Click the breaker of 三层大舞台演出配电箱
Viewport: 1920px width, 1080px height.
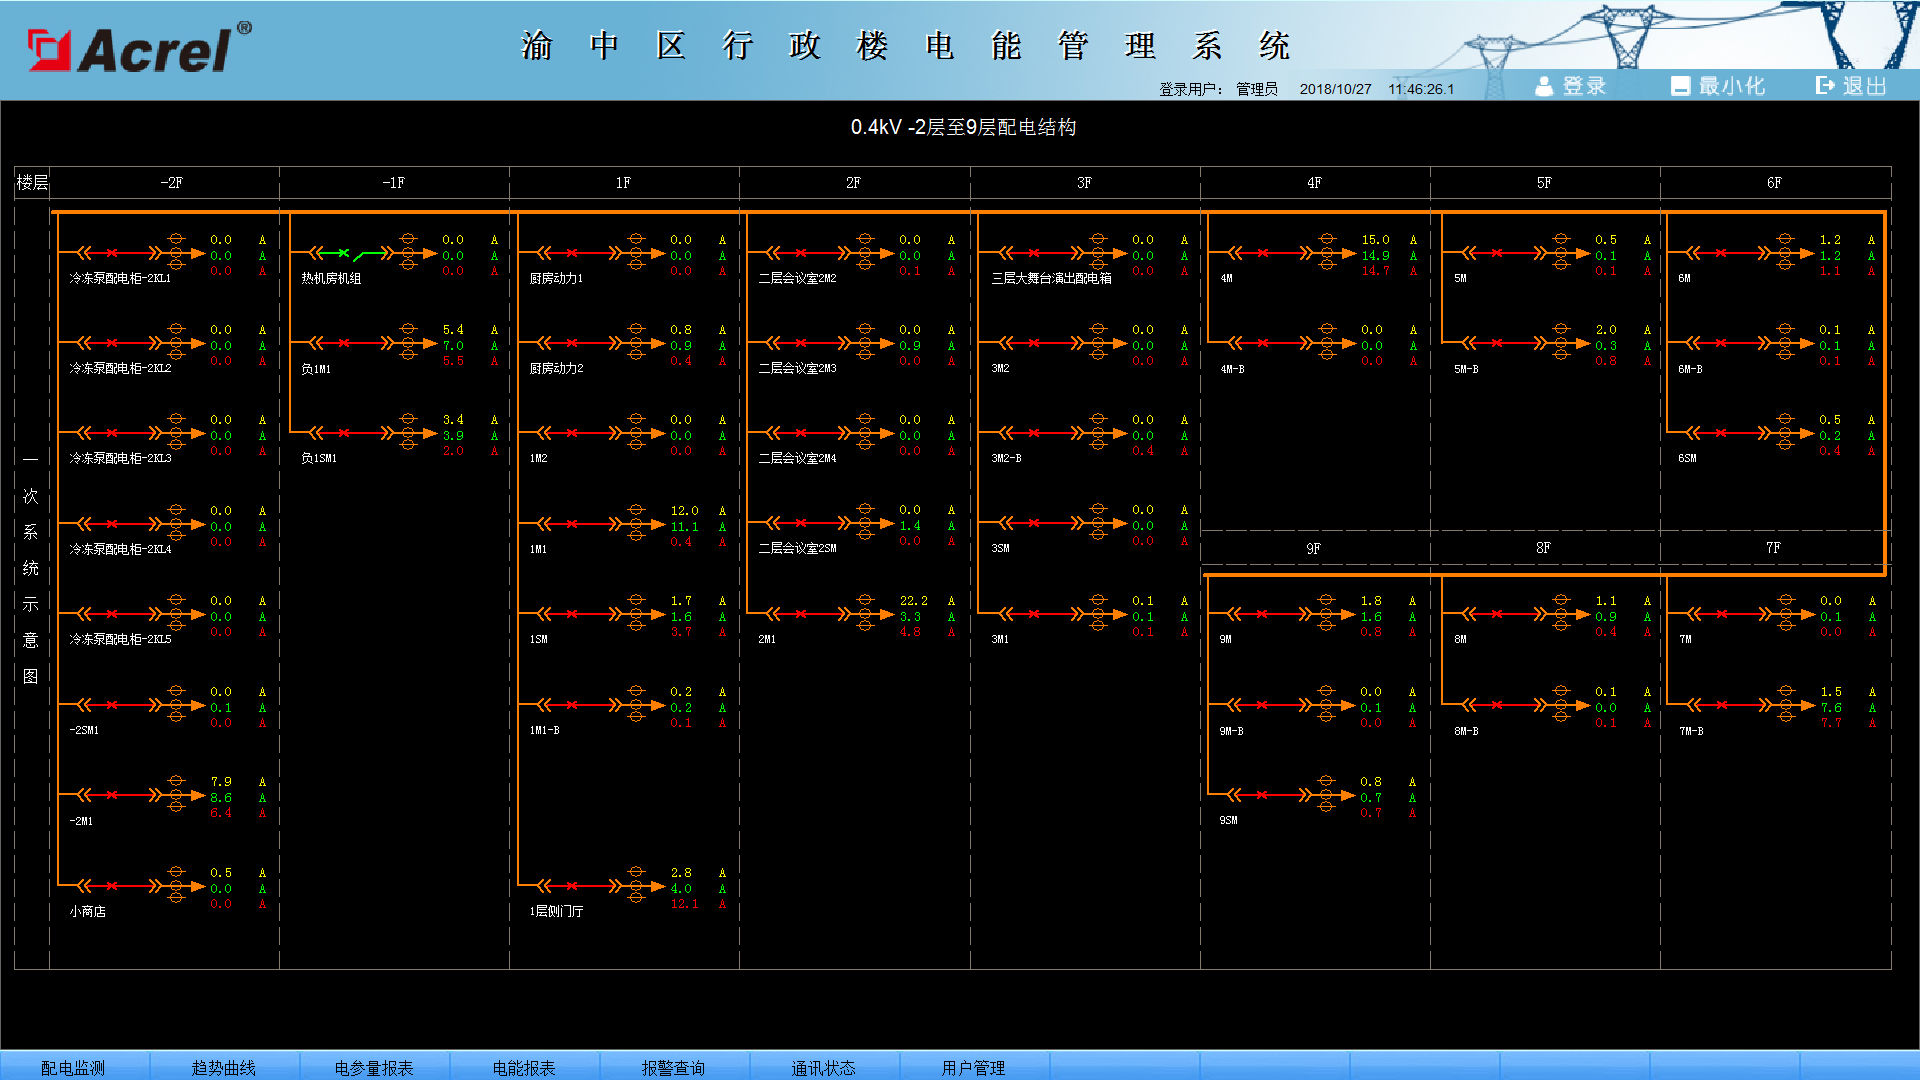pos(1034,253)
